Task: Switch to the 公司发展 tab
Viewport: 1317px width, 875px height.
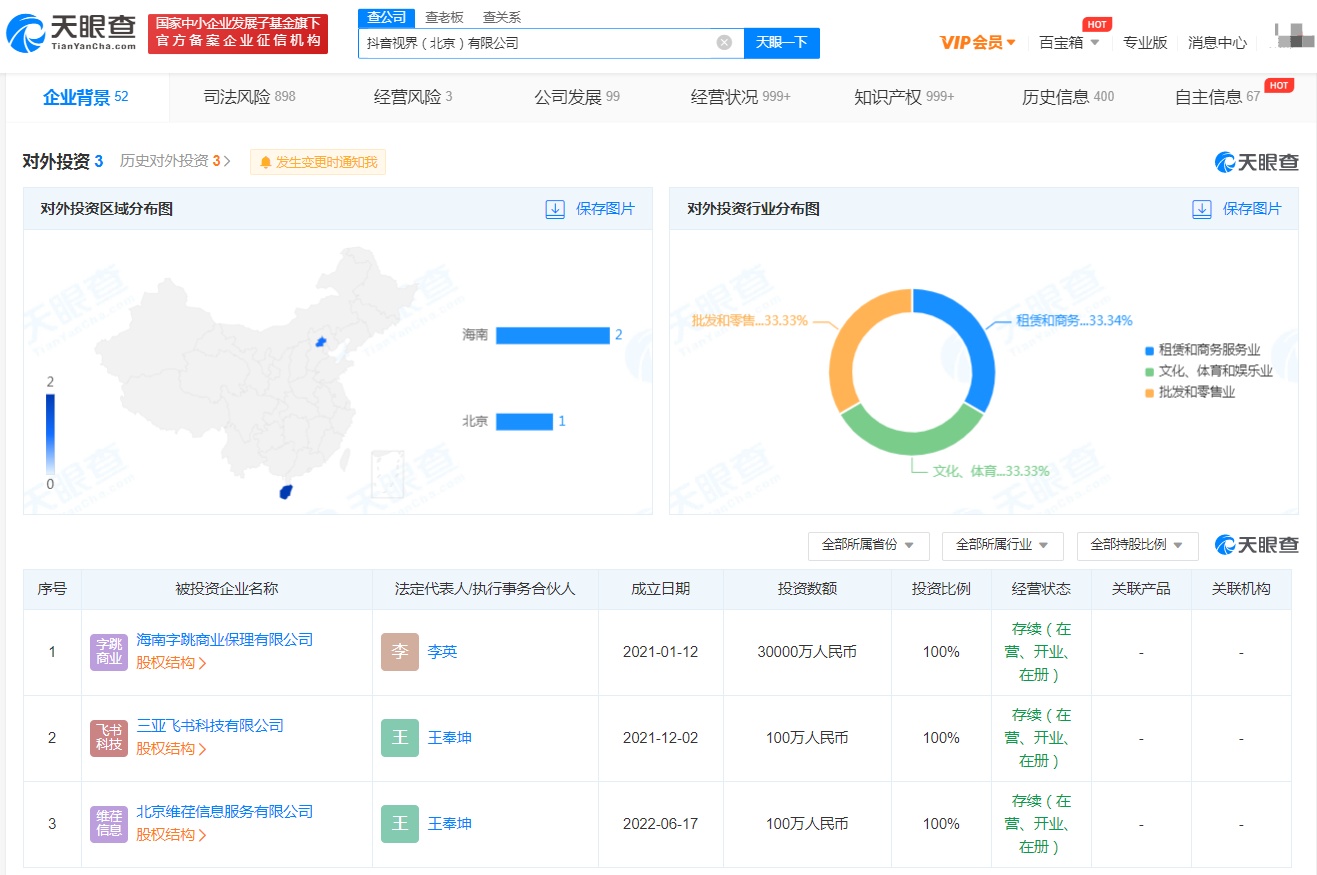Action: pos(577,97)
